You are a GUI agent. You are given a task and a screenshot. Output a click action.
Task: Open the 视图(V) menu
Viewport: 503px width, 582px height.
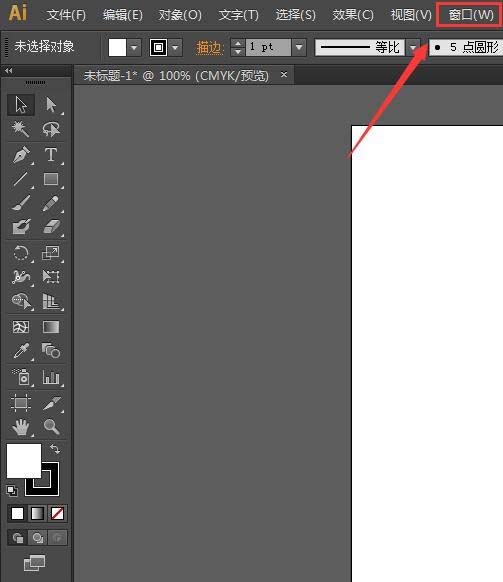point(411,15)
